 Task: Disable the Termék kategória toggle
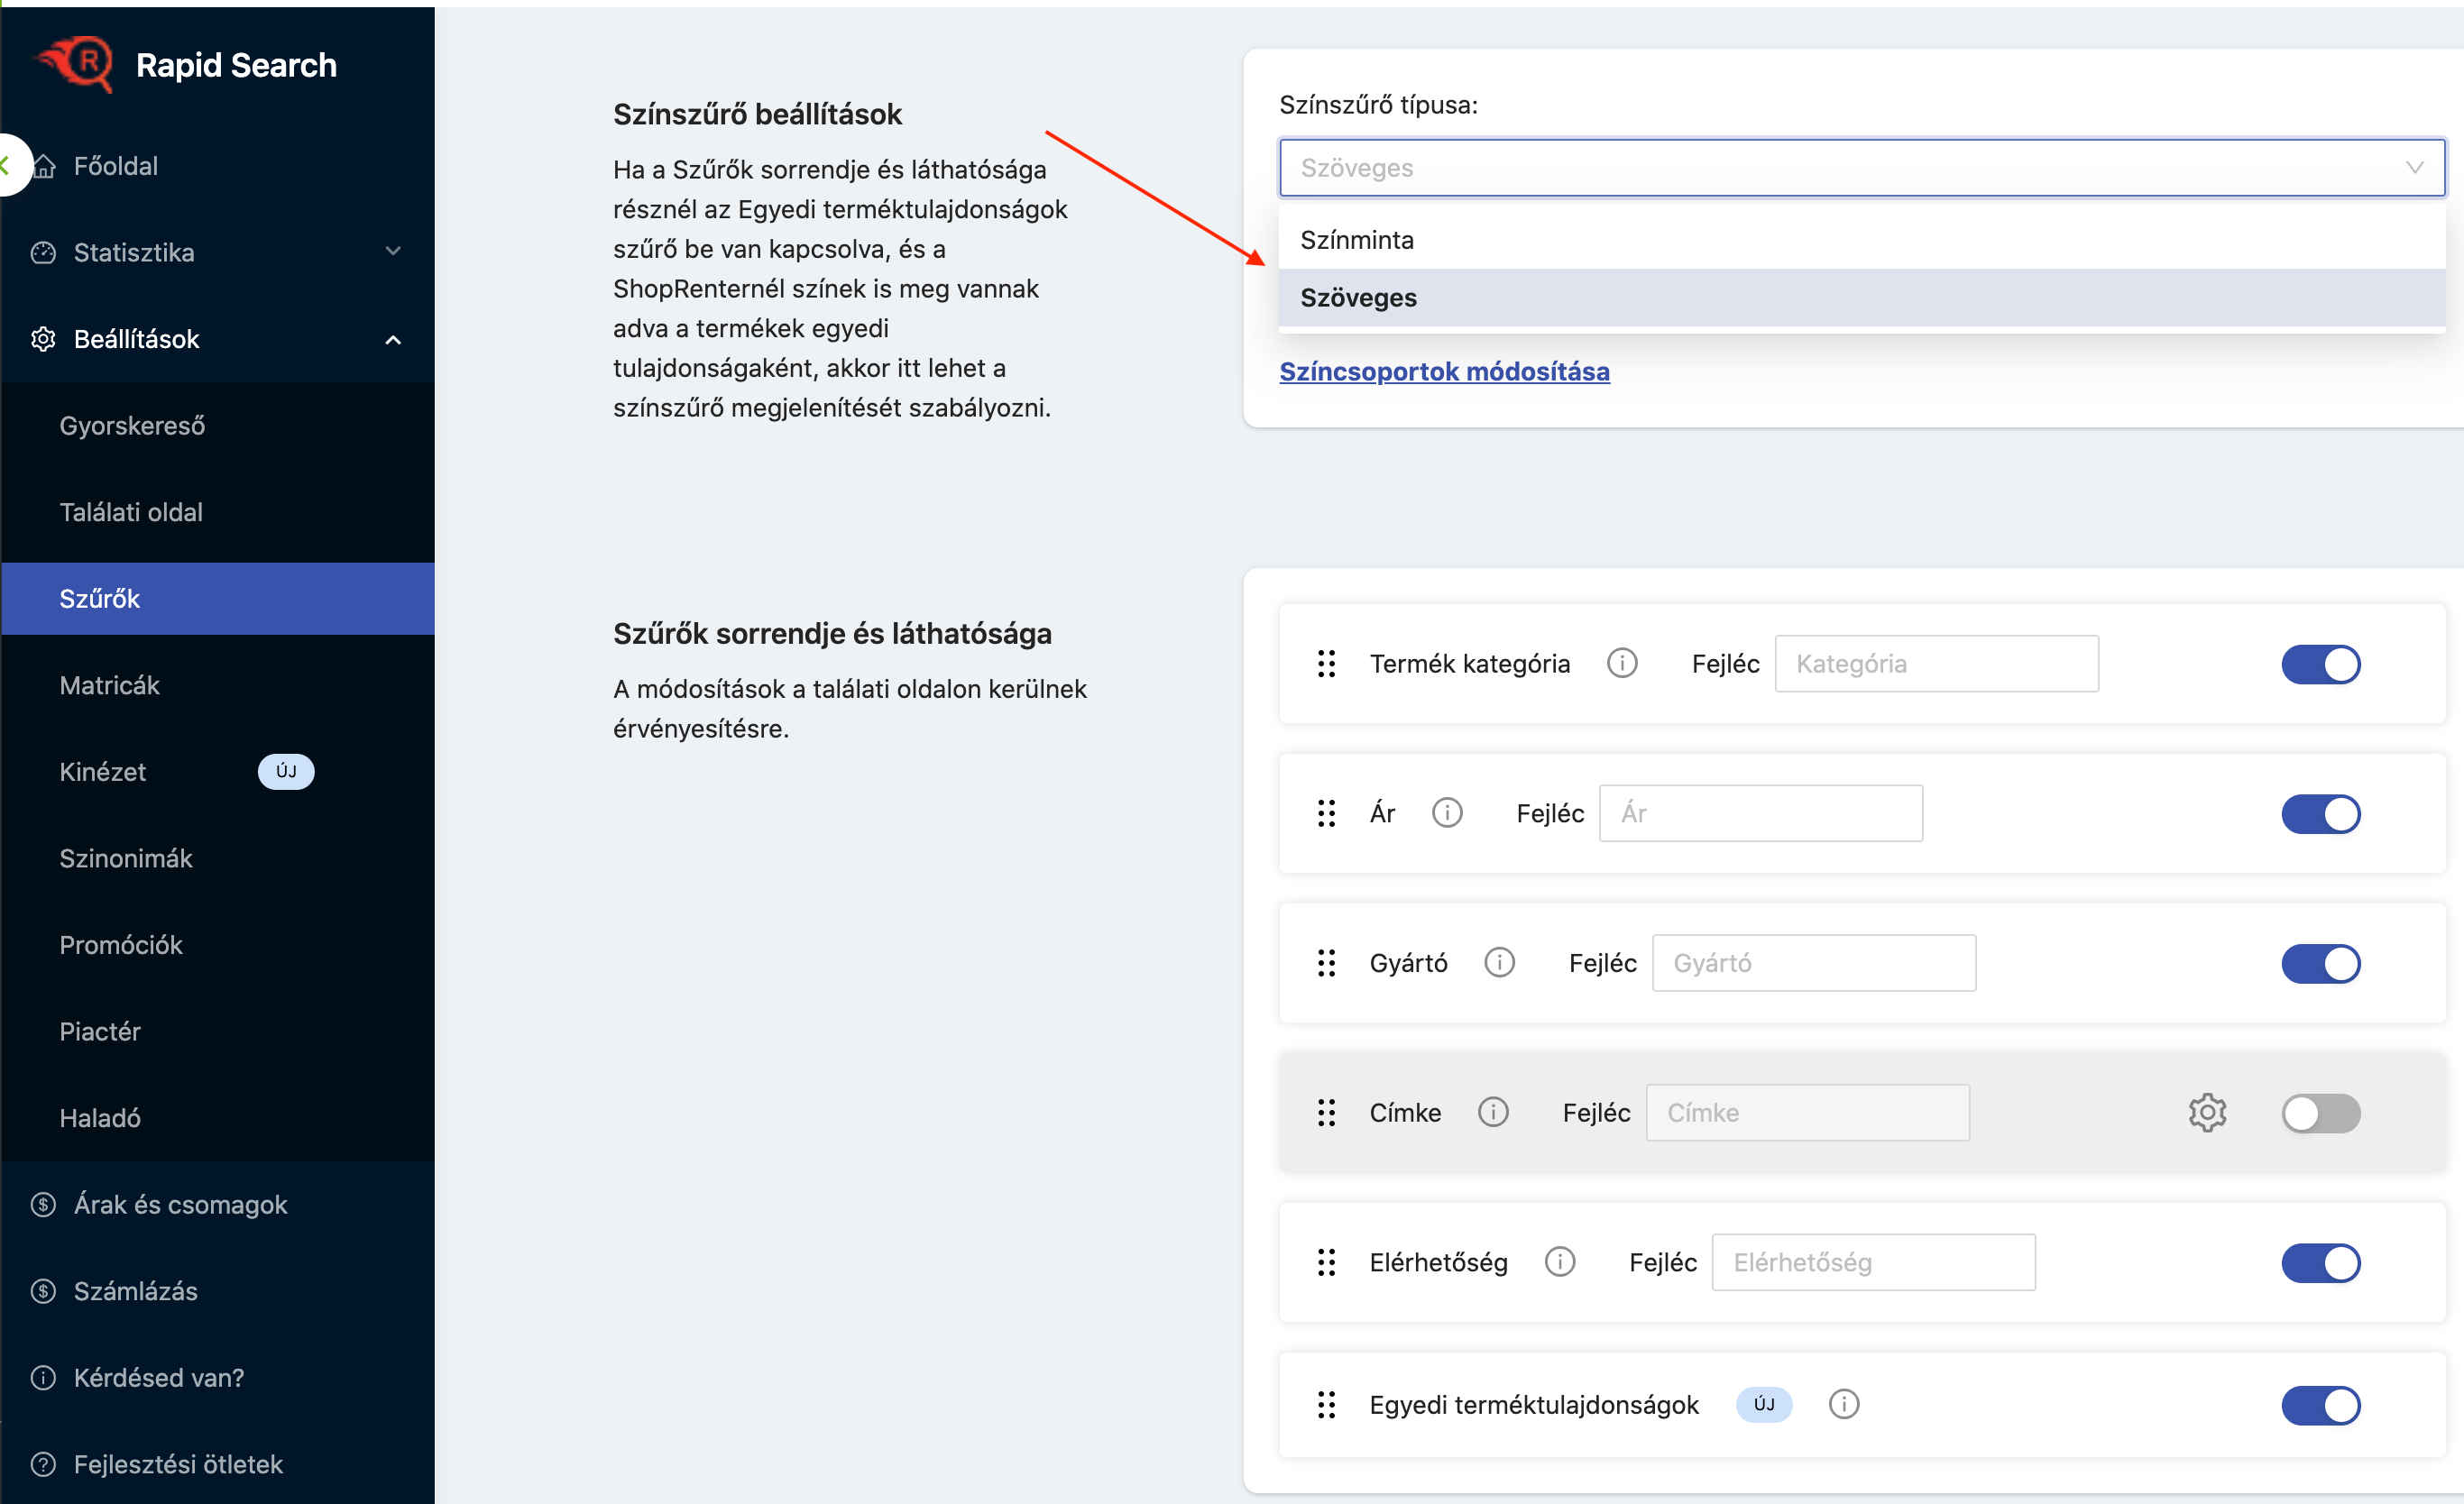2320,664
